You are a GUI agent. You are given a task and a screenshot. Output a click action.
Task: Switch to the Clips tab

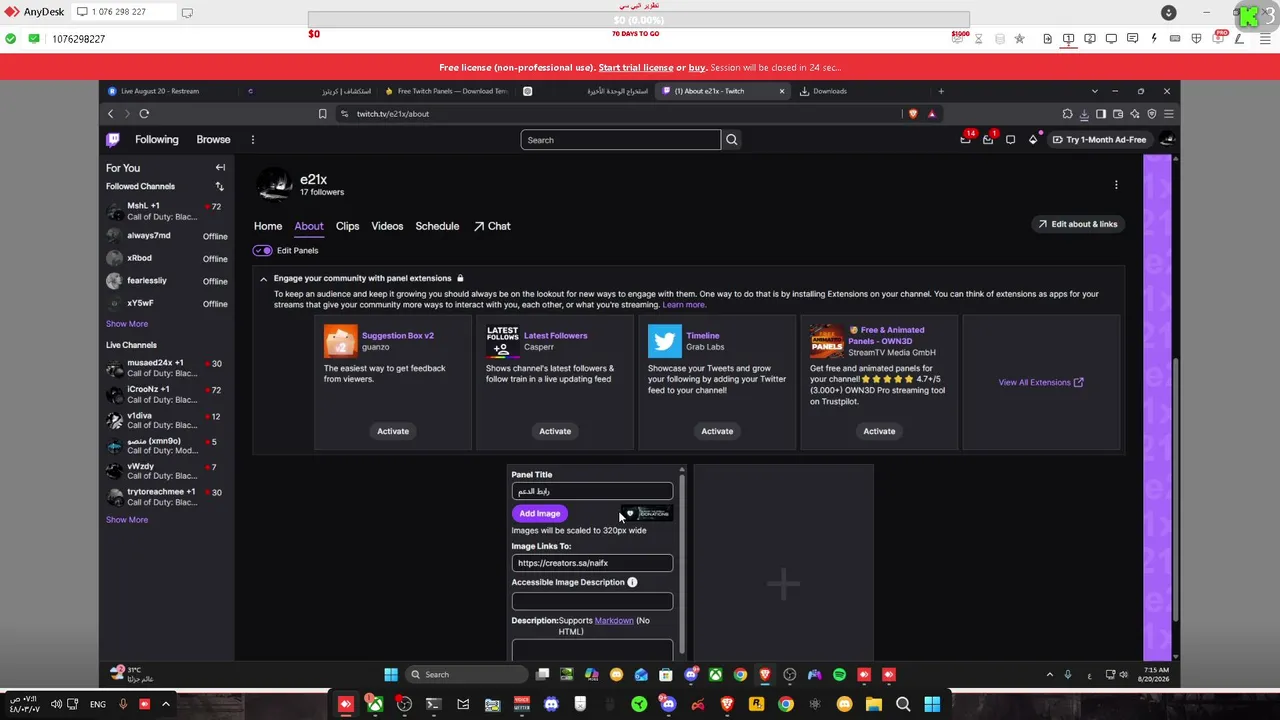pos(347,226)
